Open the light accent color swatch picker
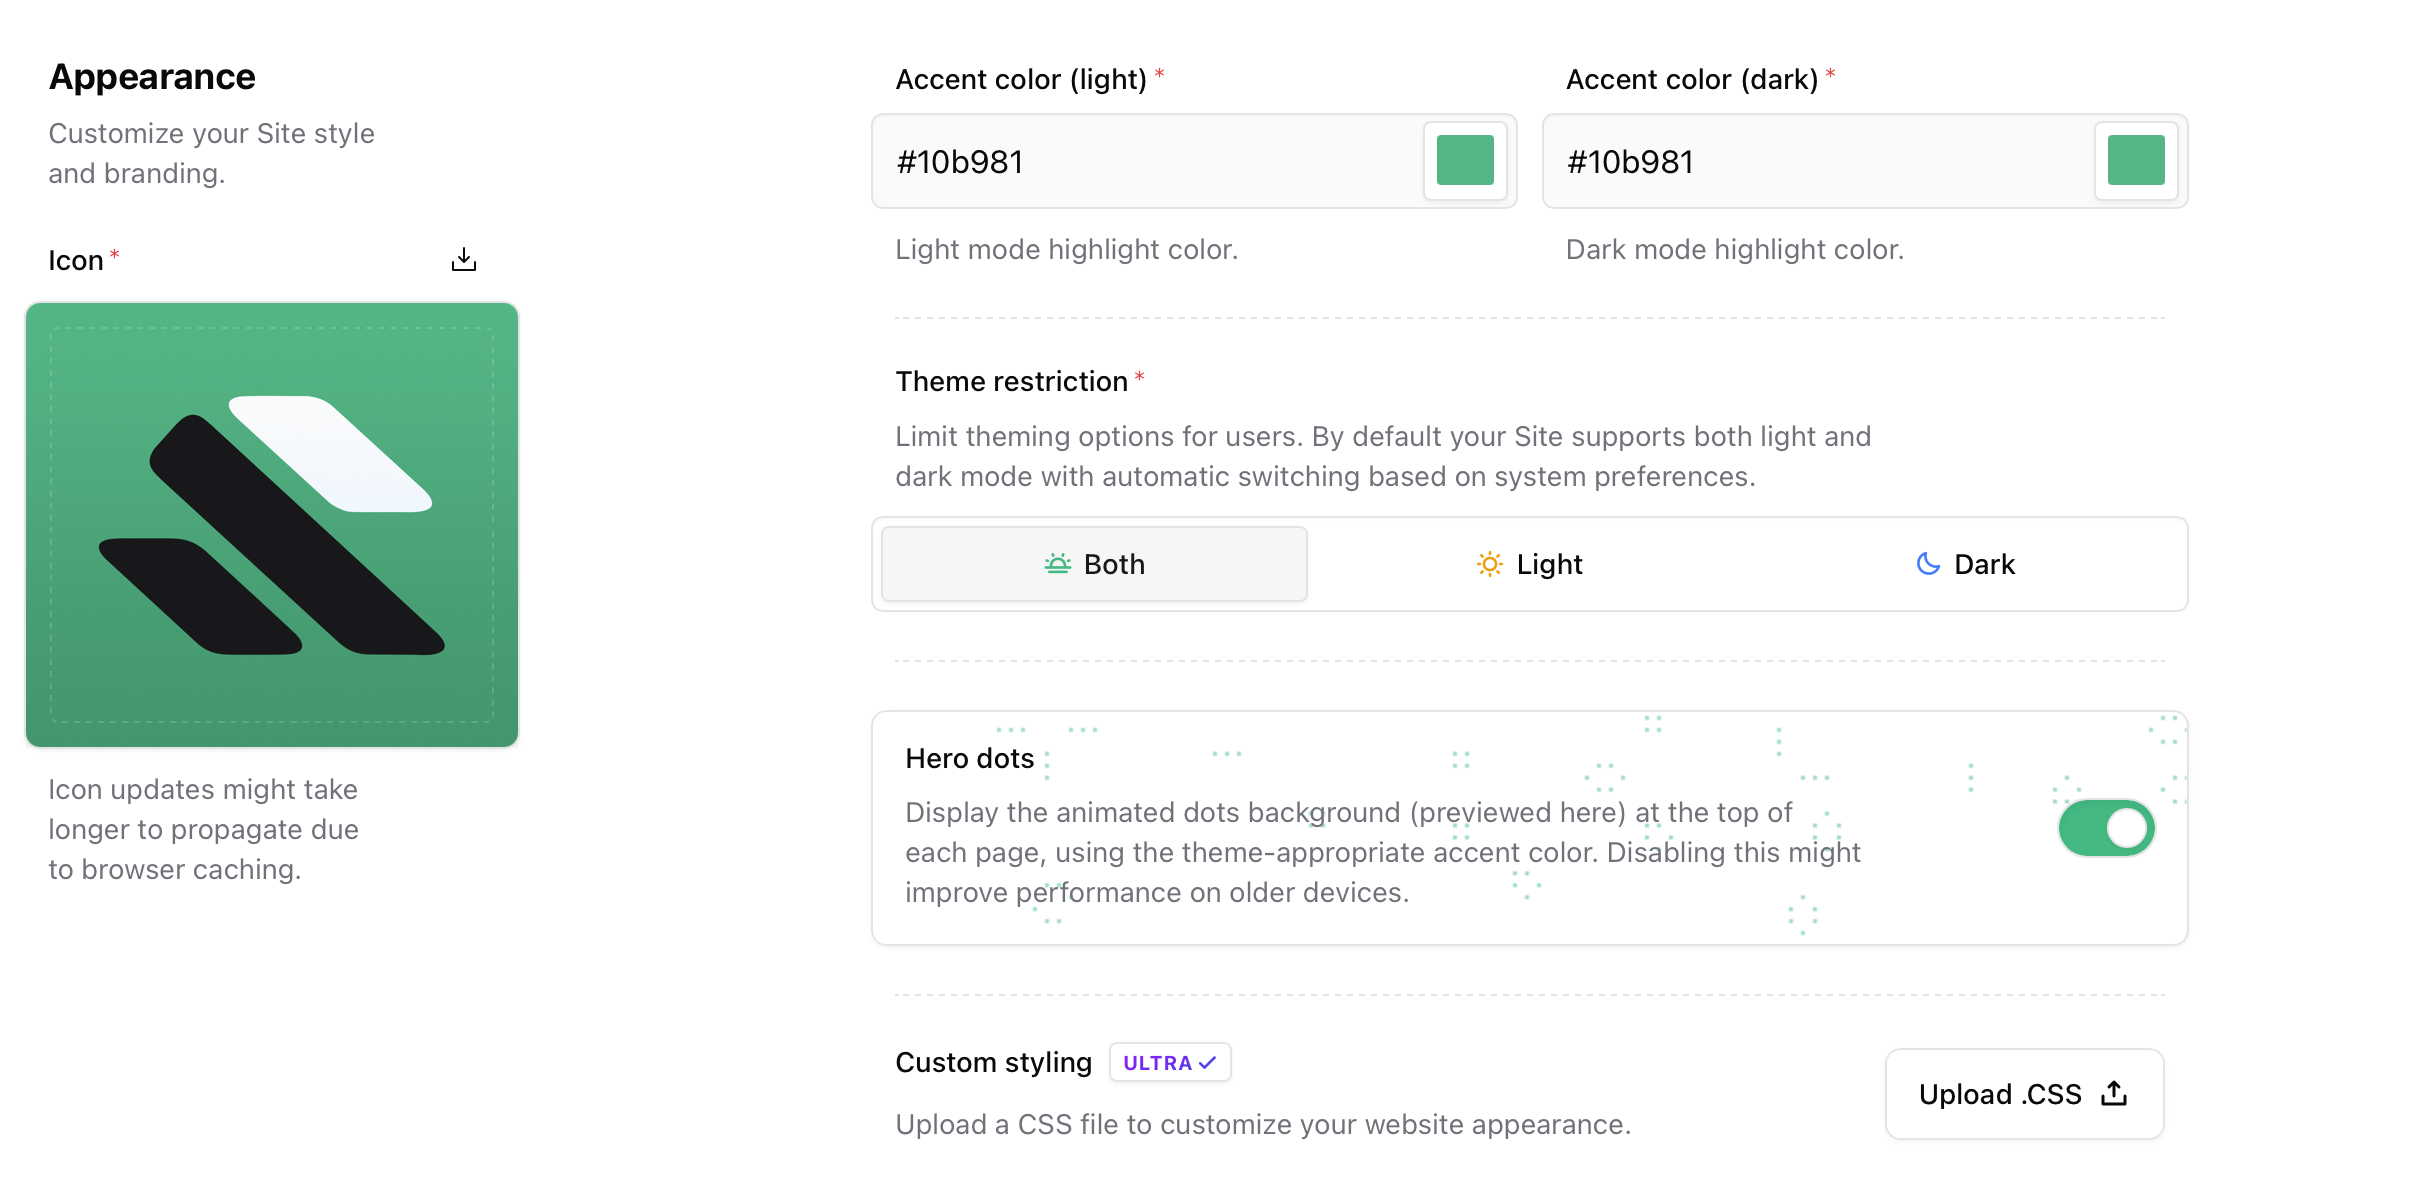This screenshot has height=1200, width=2410. 1464,161
